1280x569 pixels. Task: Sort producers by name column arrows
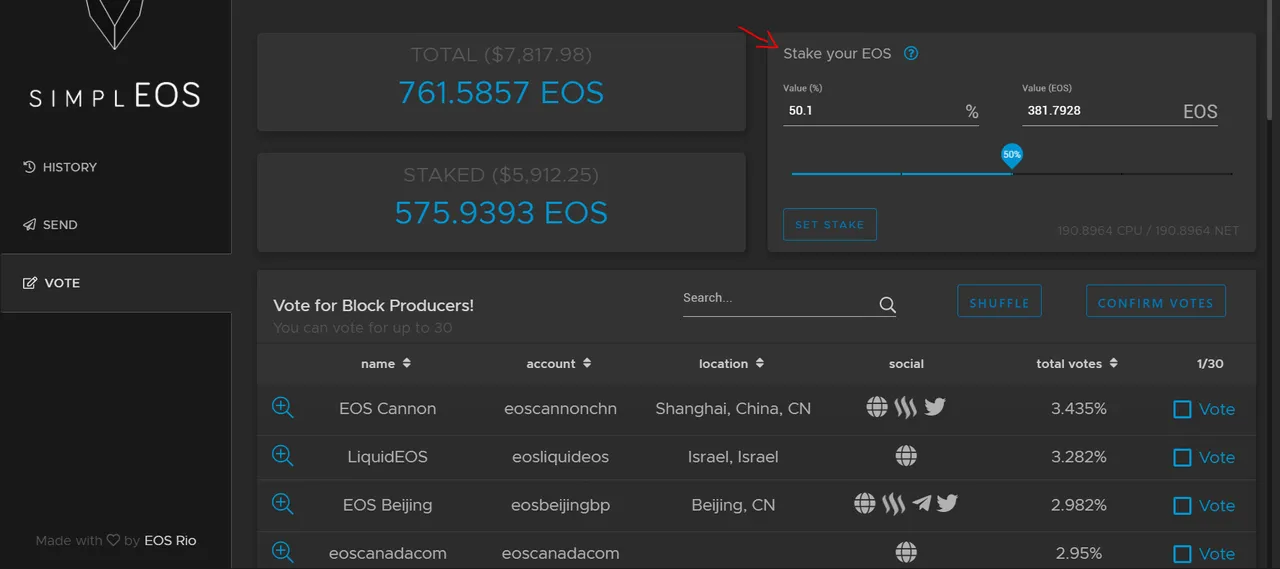tap(407, 363)
